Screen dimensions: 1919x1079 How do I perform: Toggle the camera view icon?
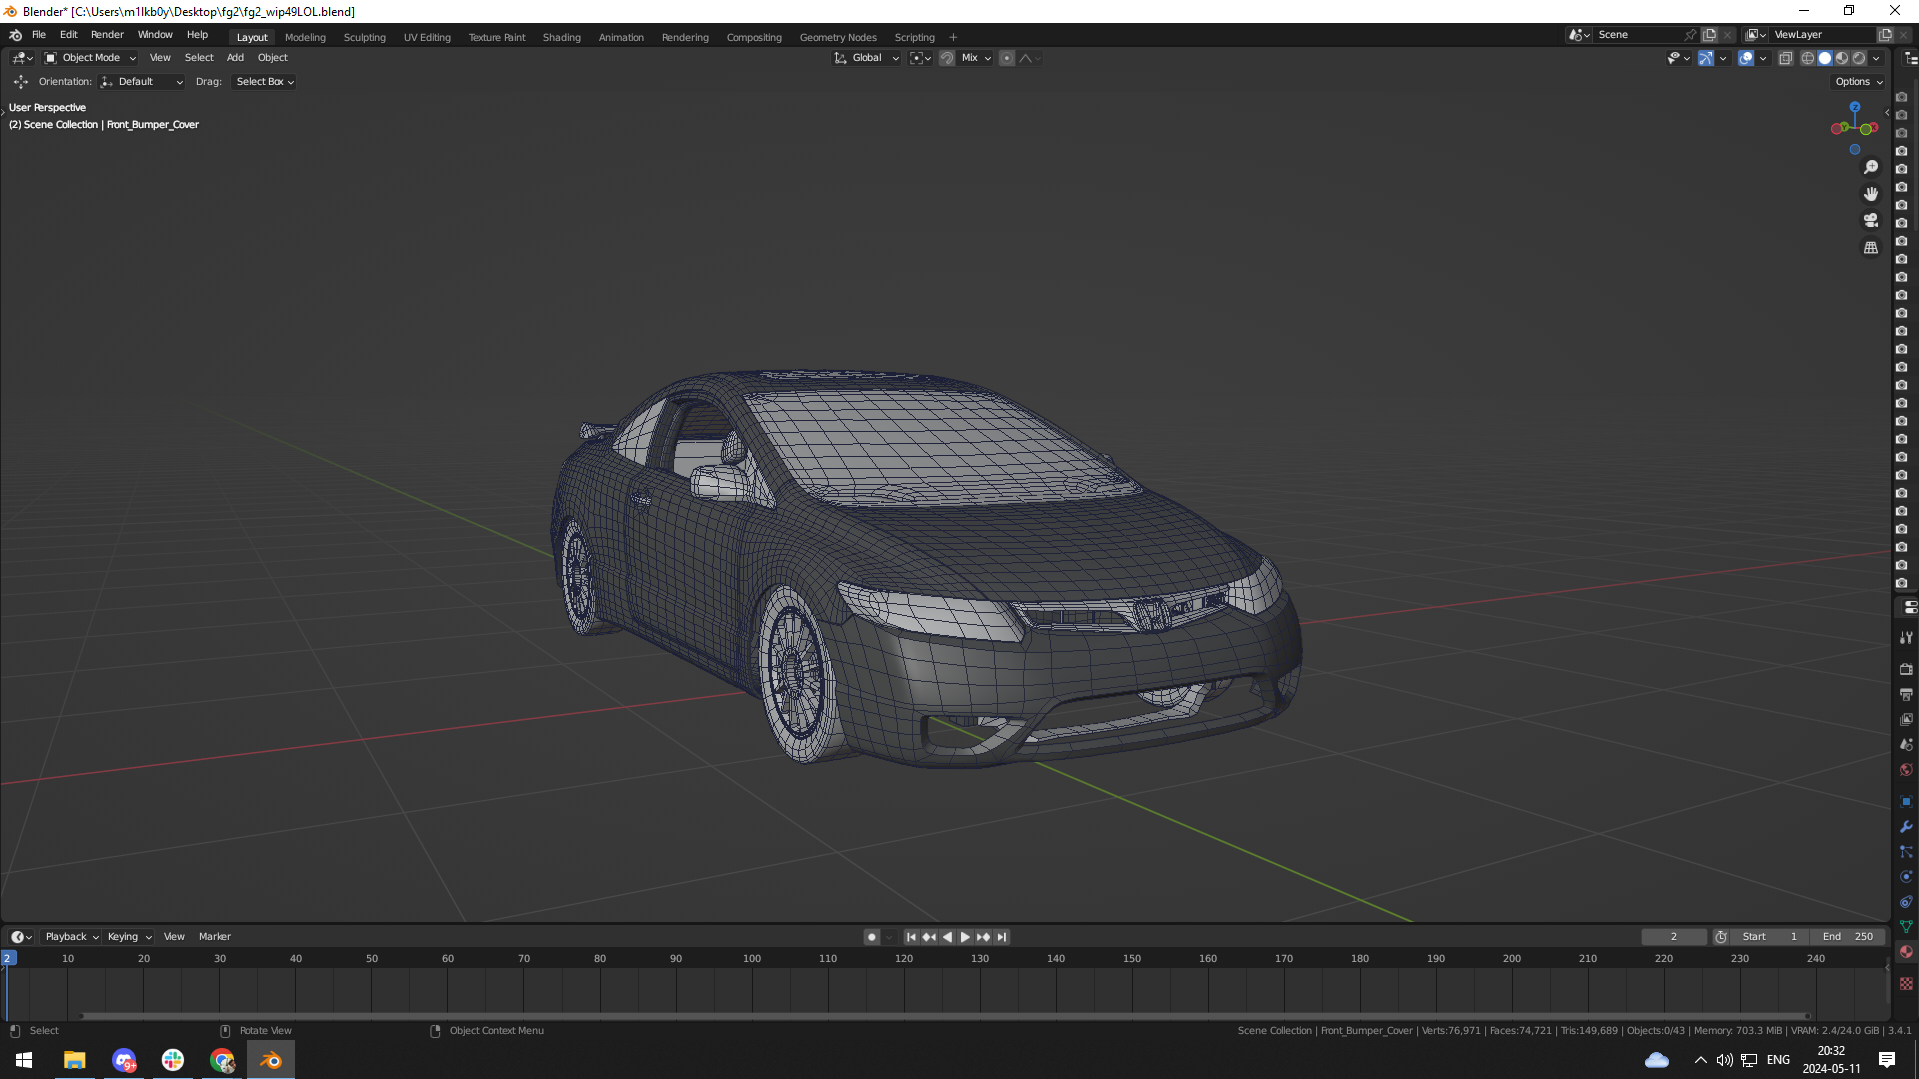click(1870, 220)
